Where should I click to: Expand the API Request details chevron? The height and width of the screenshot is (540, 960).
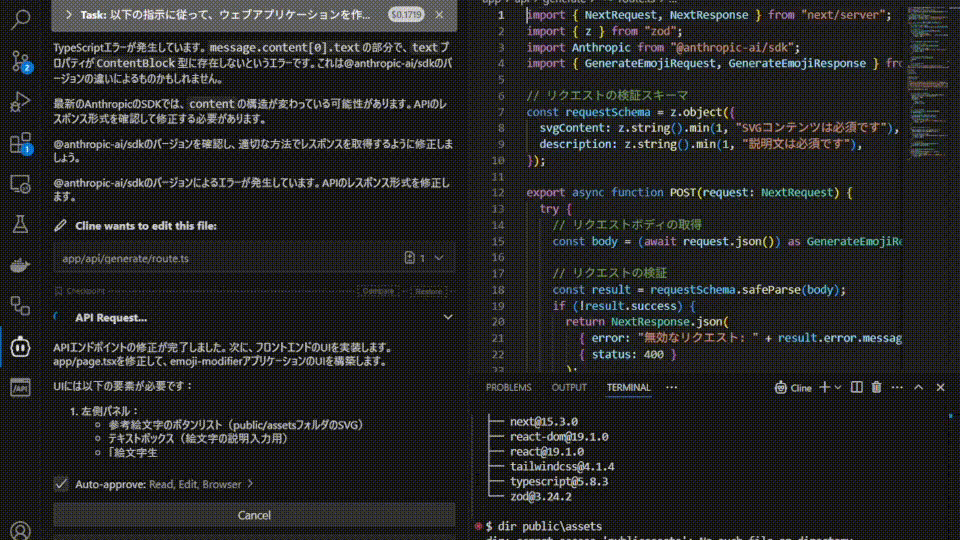(x=448, y=317)
